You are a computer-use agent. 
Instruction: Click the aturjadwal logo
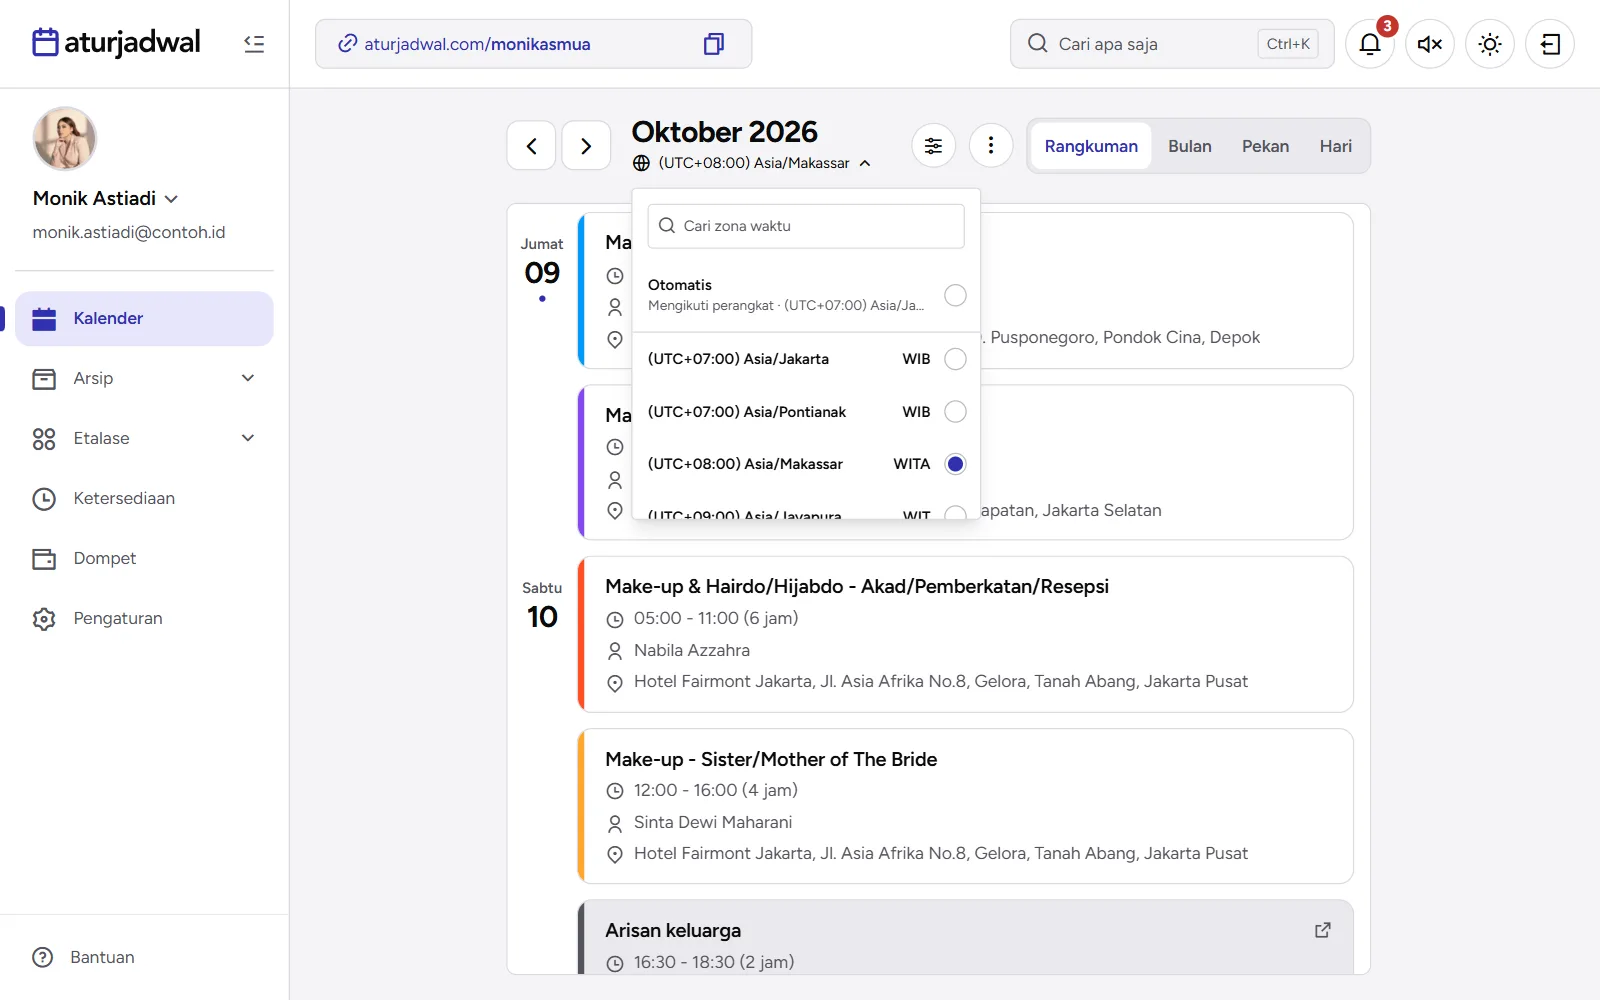click(116, 42)
